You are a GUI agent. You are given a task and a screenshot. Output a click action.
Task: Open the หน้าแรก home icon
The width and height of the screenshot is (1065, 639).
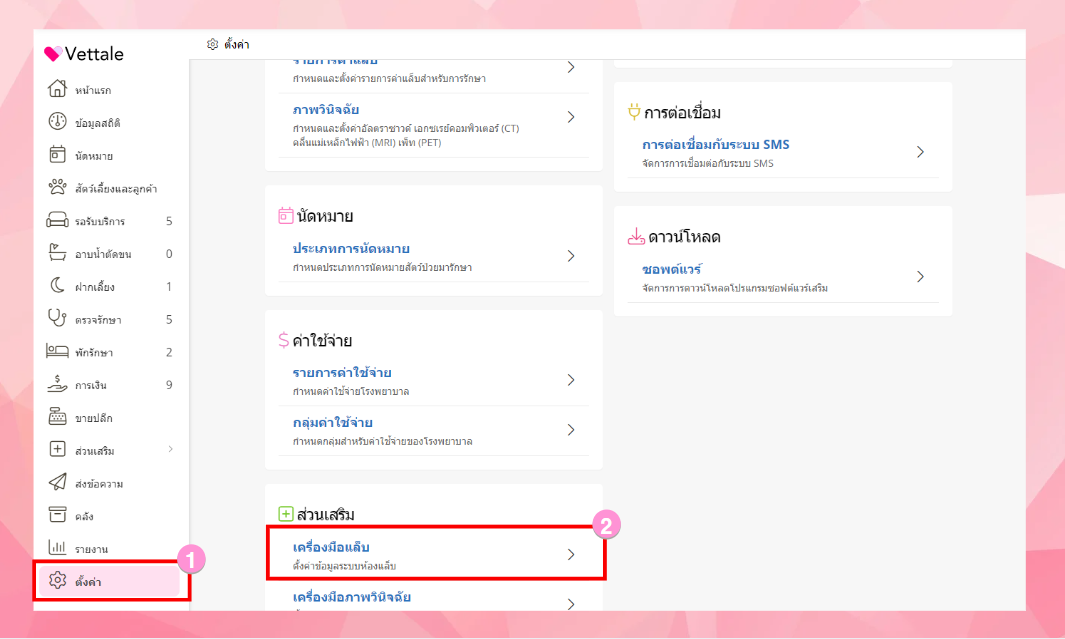(x=57, y=88)
